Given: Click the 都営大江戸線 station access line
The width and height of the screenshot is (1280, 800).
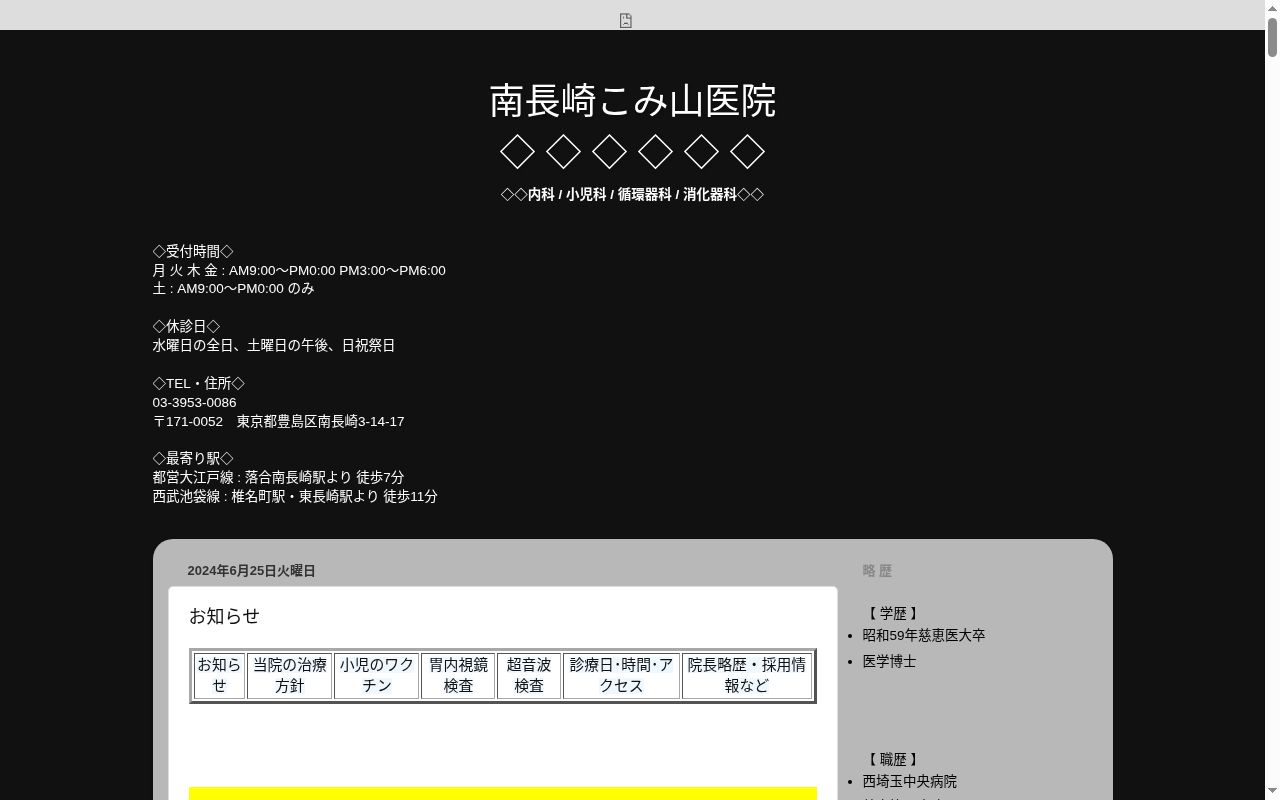Looking at the screenshot, I should (278, 477).
